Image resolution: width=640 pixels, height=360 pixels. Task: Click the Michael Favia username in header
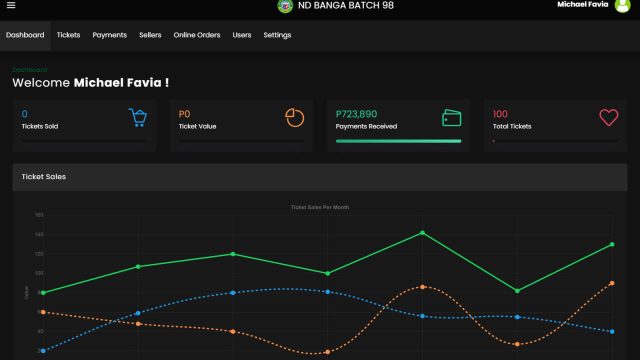coord(582,4)
